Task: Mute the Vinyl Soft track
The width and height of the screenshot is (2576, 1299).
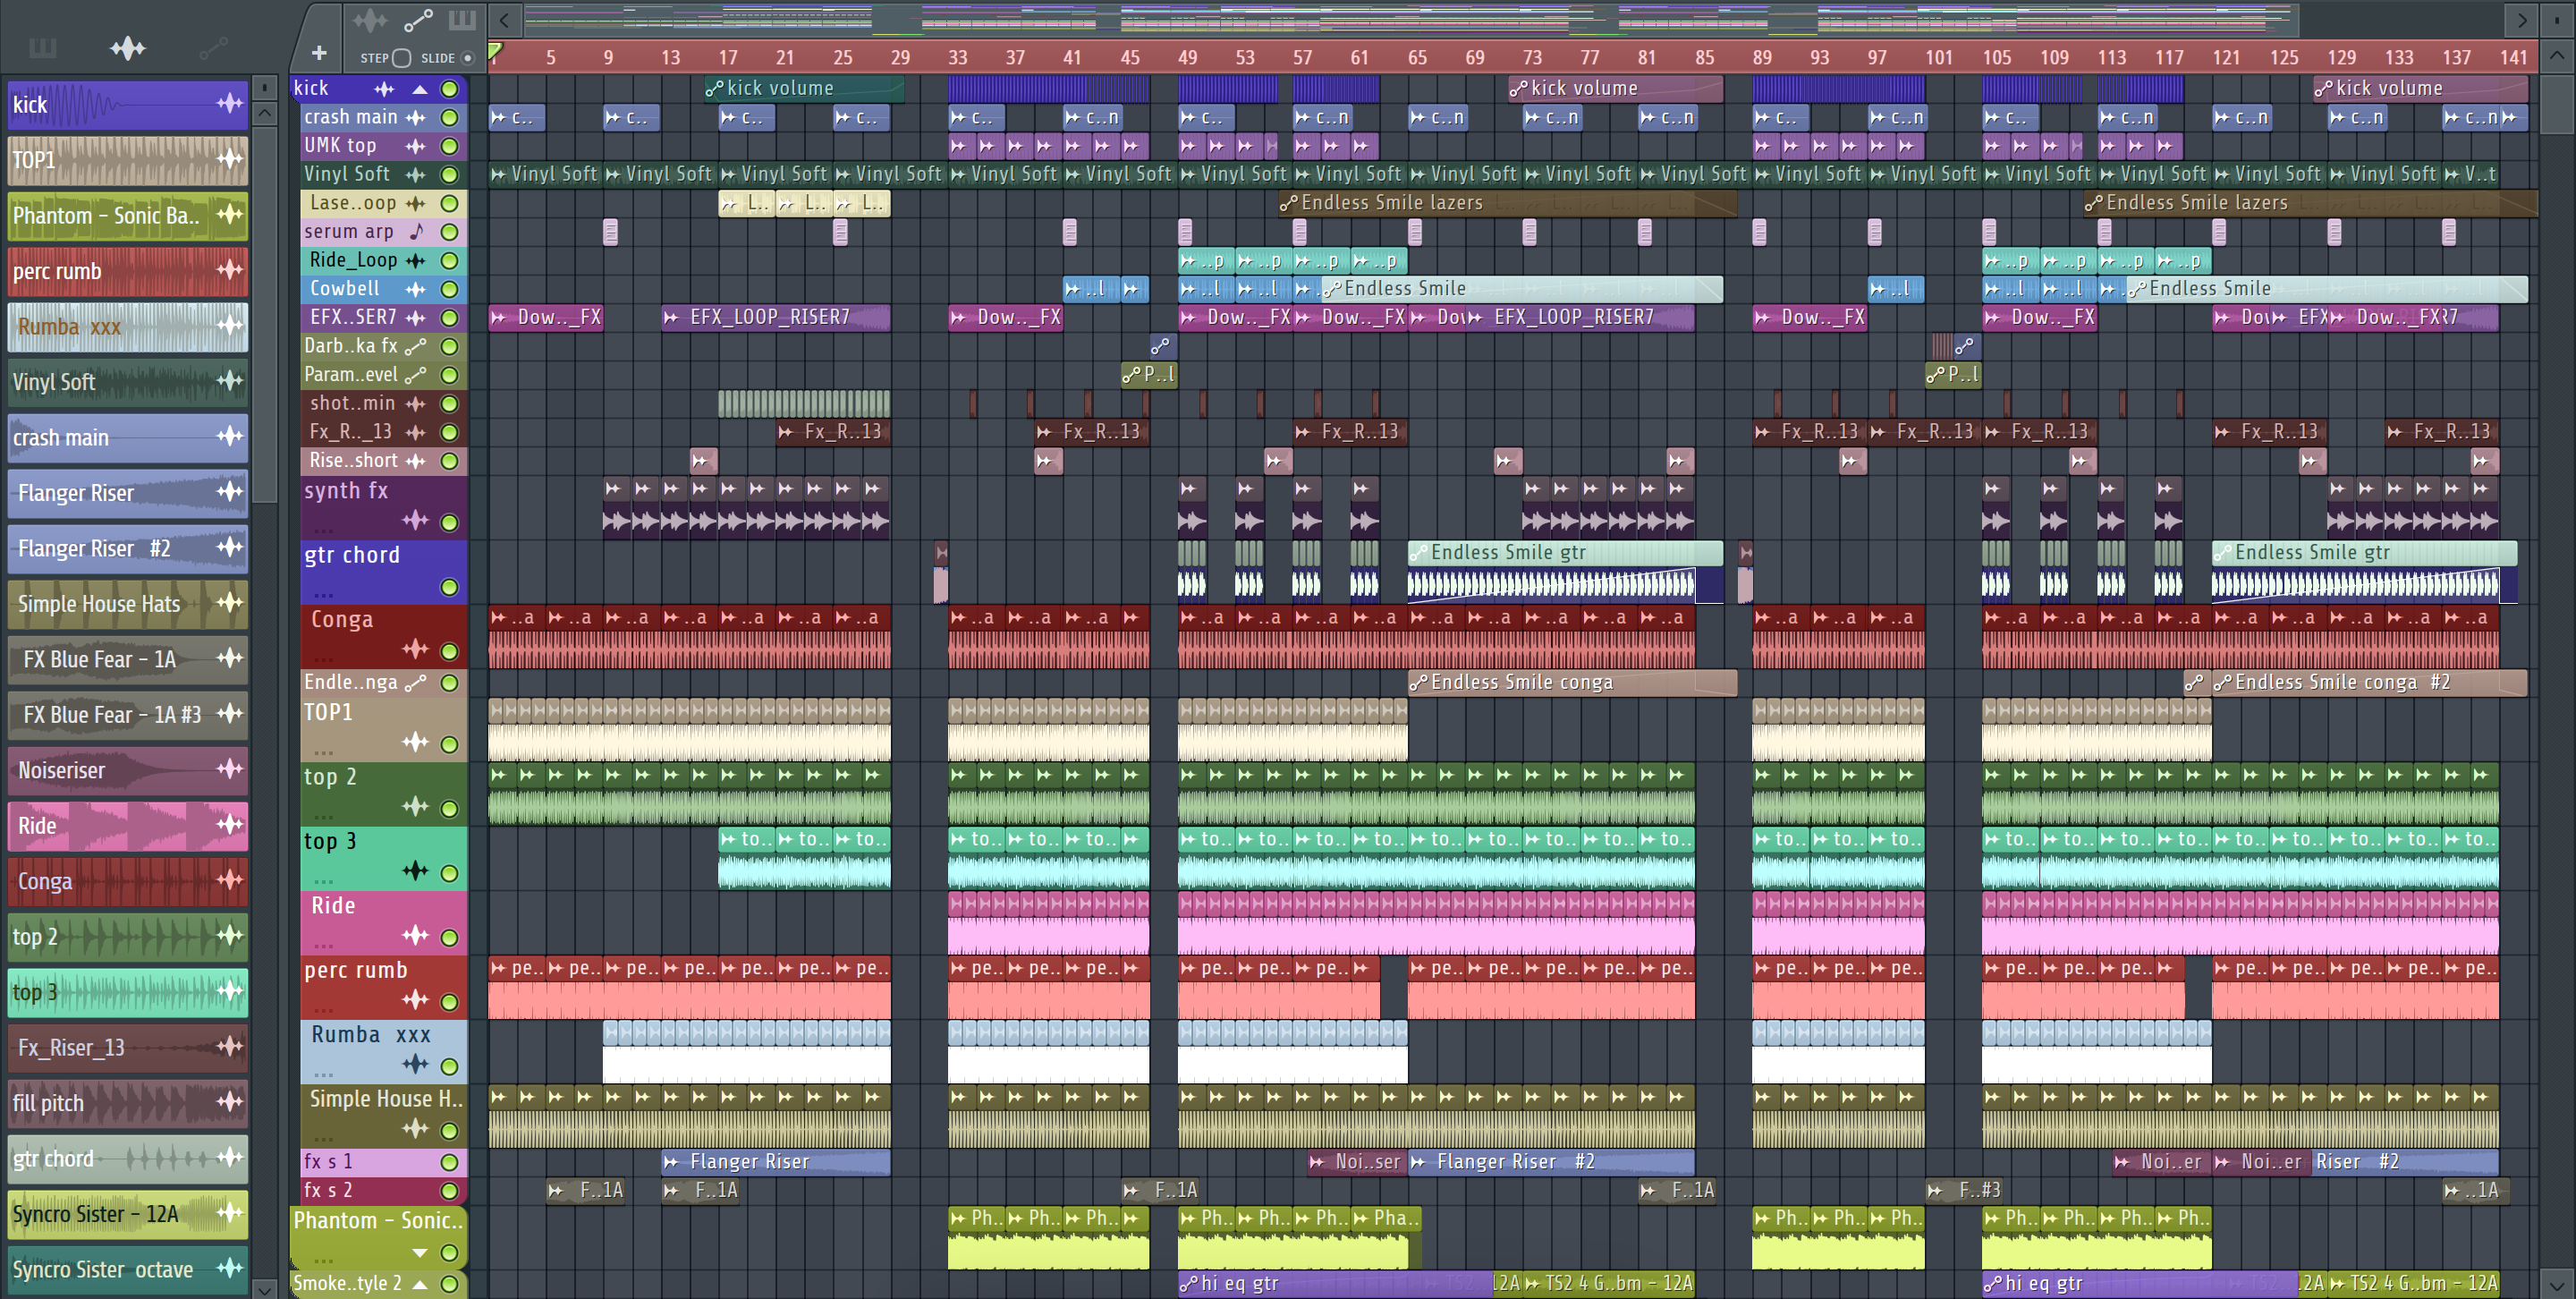Action: [x=450, y=175]
